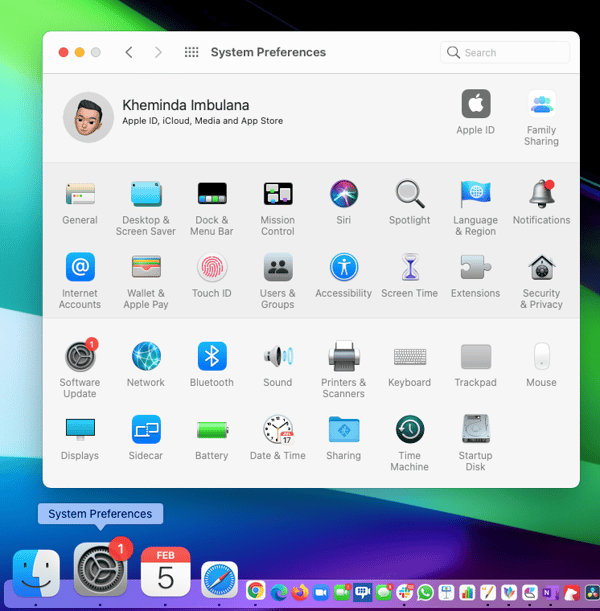Open Desktop & Screen Saver settings
Screen dimensions: 600x611
[146, 208]
